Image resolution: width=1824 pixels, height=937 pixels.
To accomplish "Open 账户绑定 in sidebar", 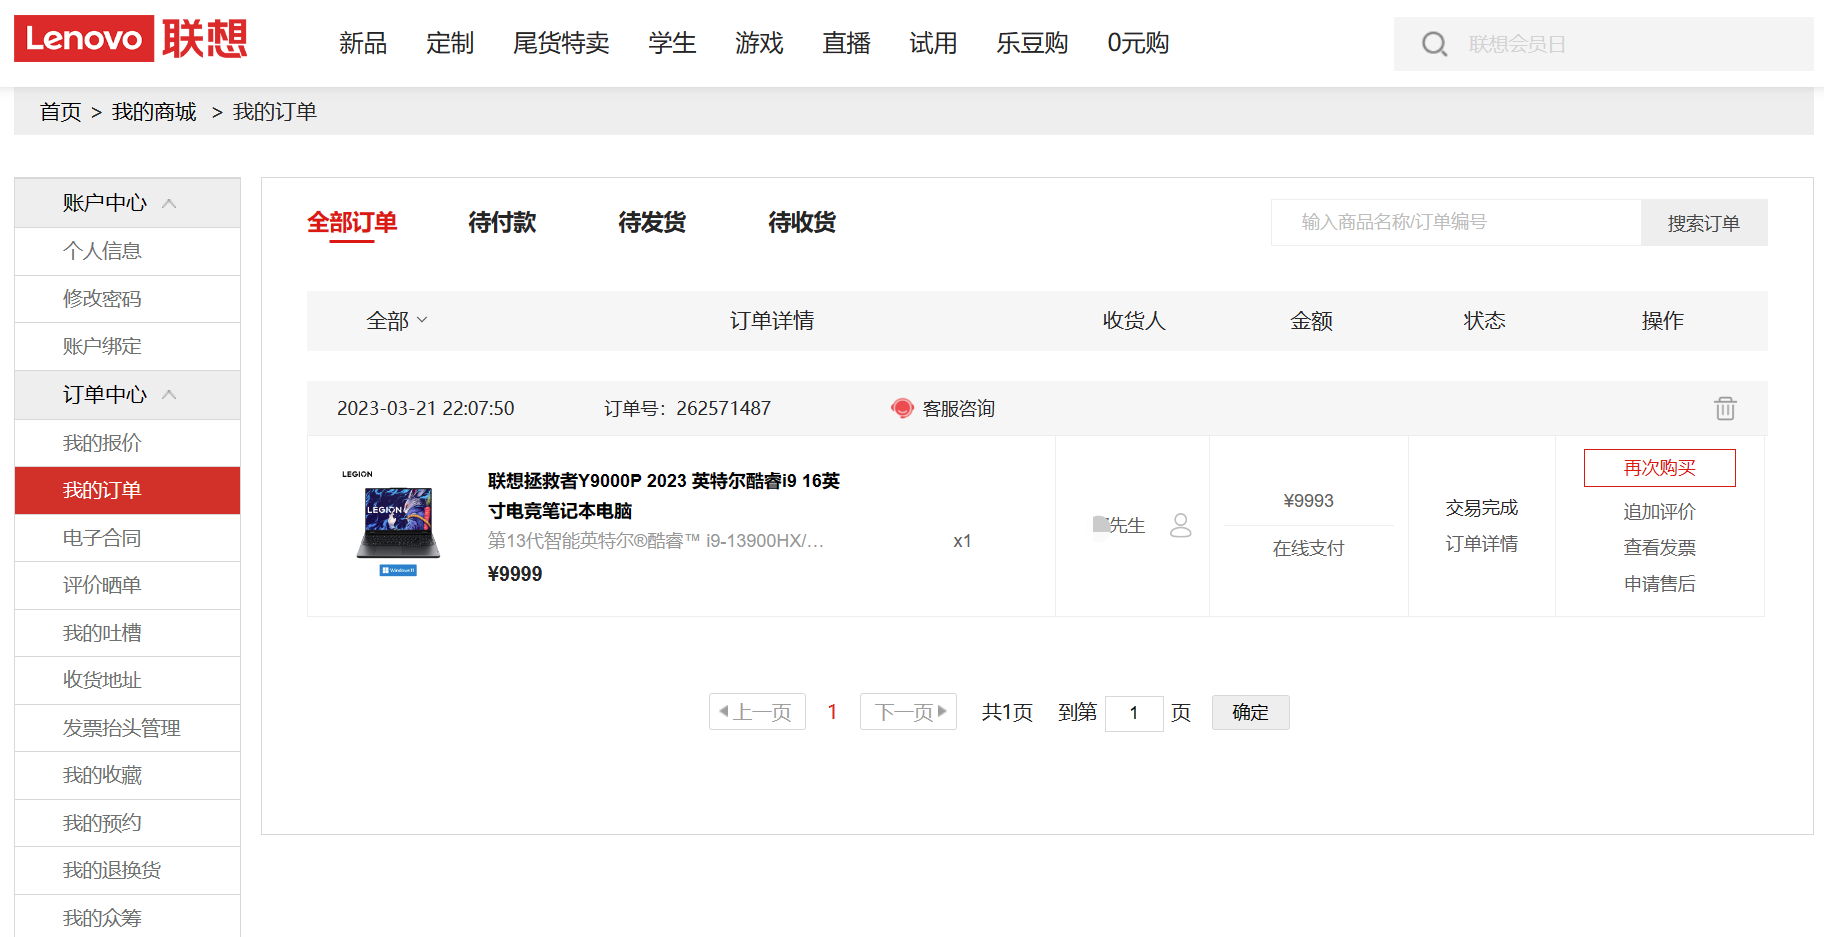I will coord(127,347).
